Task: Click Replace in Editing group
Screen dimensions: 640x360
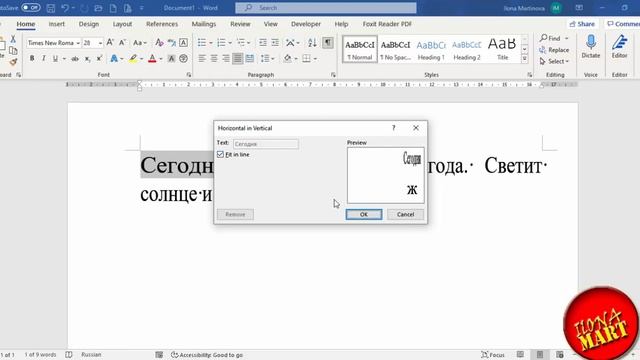Action: [554, 50]
